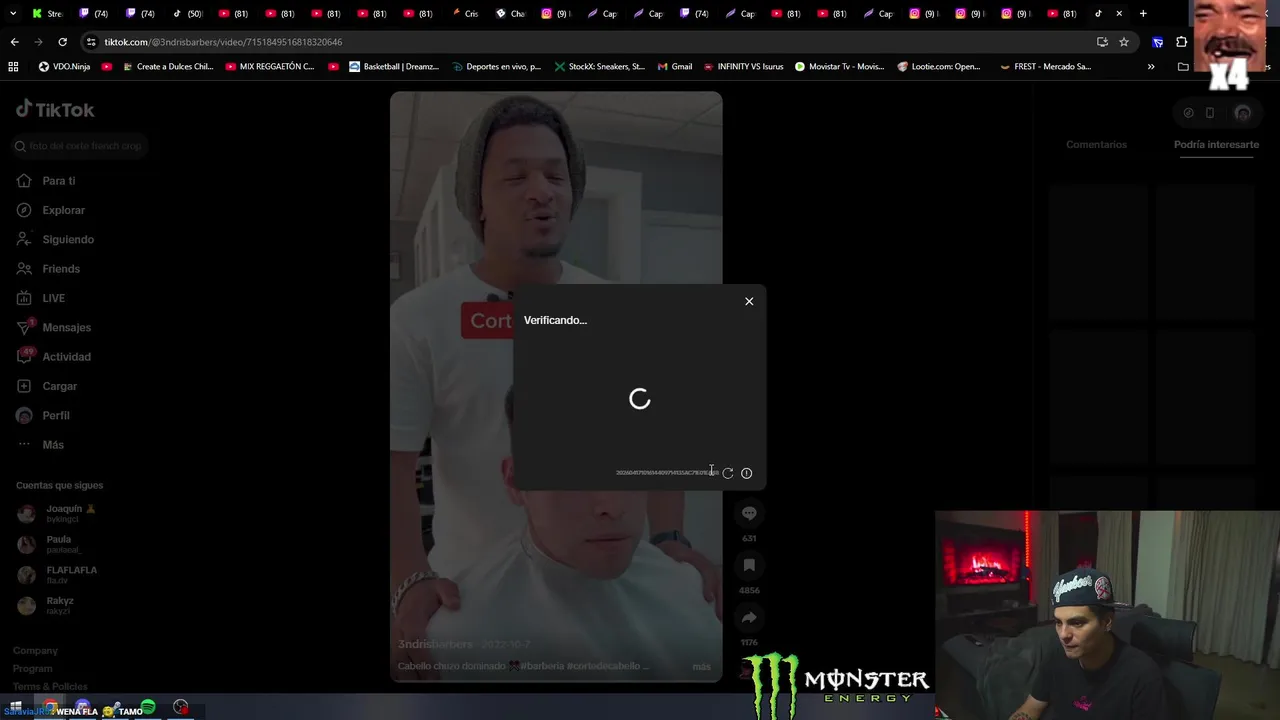This screenshot has width=1280, height=720.
Task: Open MIX REGGAETÓN bookmark
Action: coord(270,67)
